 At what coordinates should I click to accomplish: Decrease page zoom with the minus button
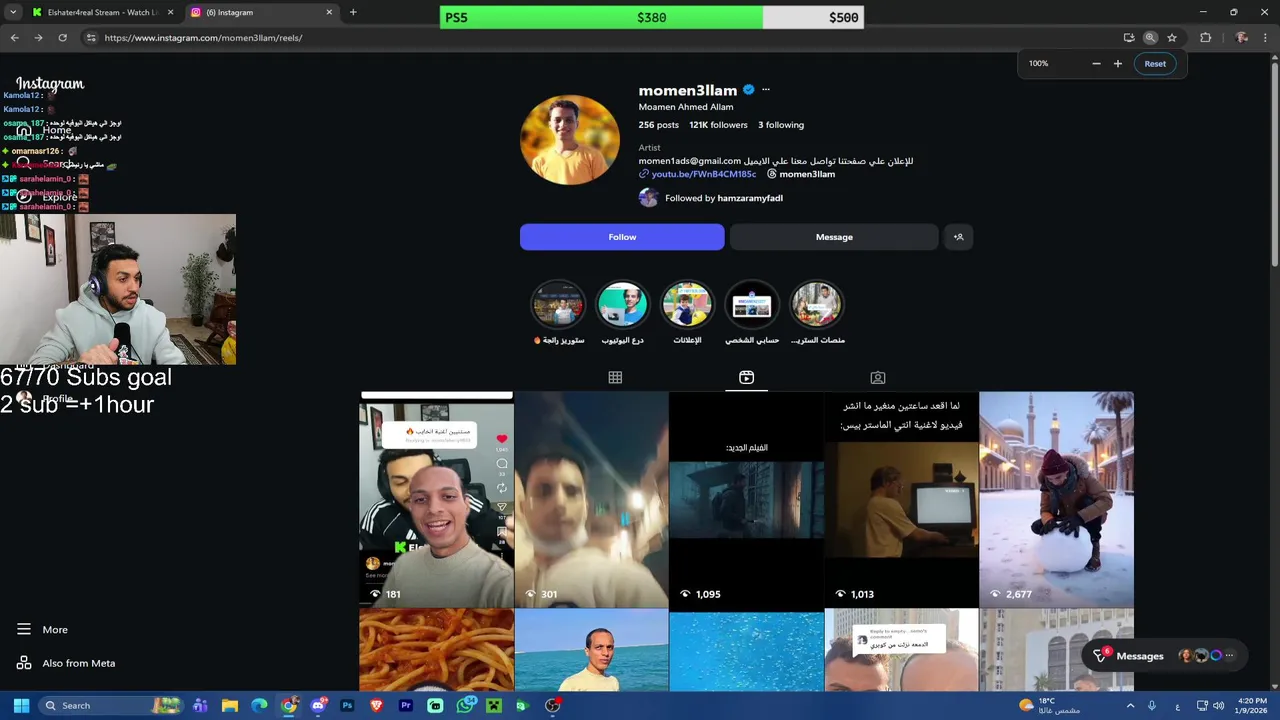click(1096, 63)
